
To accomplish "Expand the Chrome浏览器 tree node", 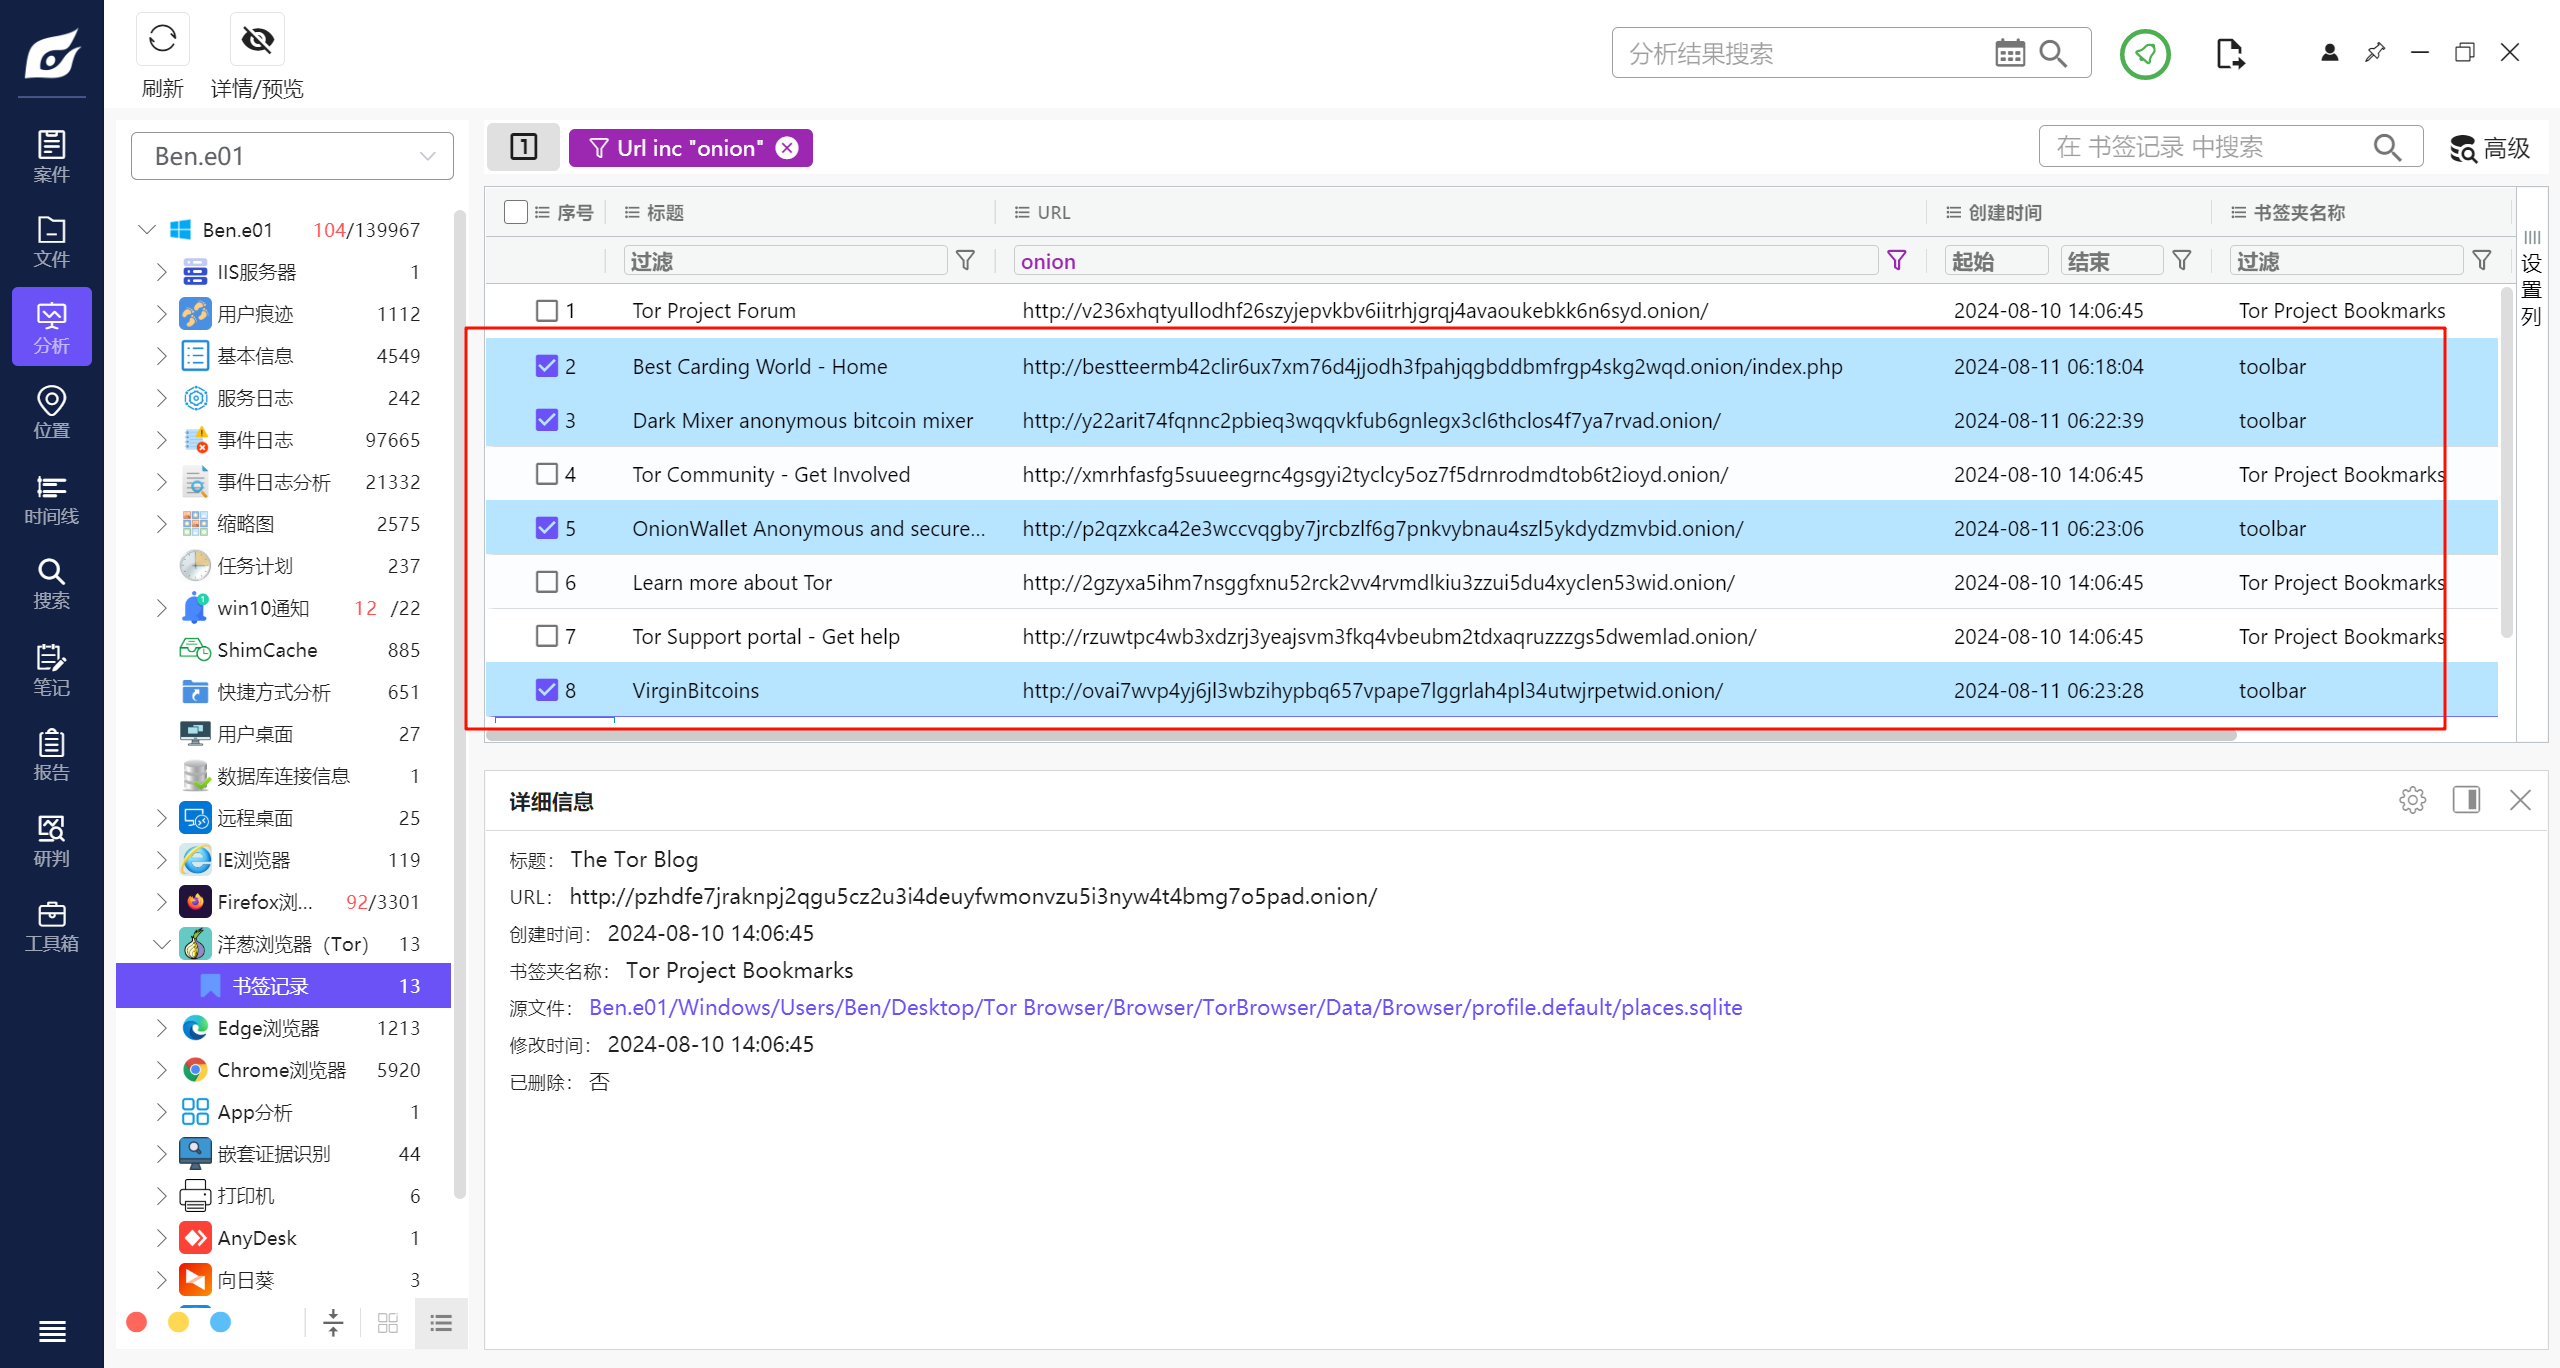I will click(161, 1070).
